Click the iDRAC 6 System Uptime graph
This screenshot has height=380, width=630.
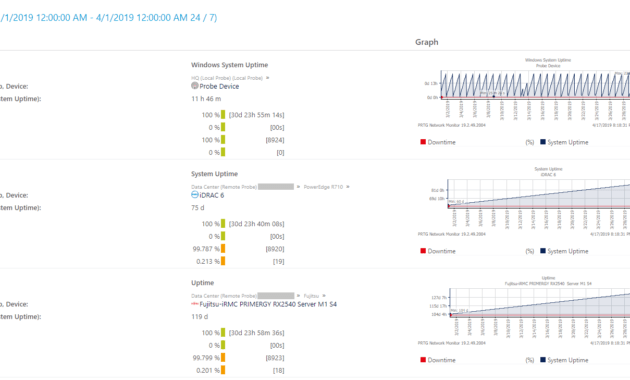(x=524, y=202)
